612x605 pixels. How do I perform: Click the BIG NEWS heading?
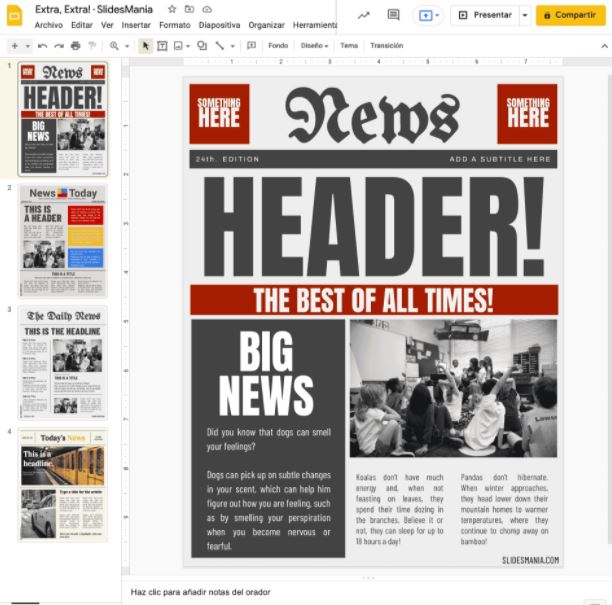coord(267,374)
